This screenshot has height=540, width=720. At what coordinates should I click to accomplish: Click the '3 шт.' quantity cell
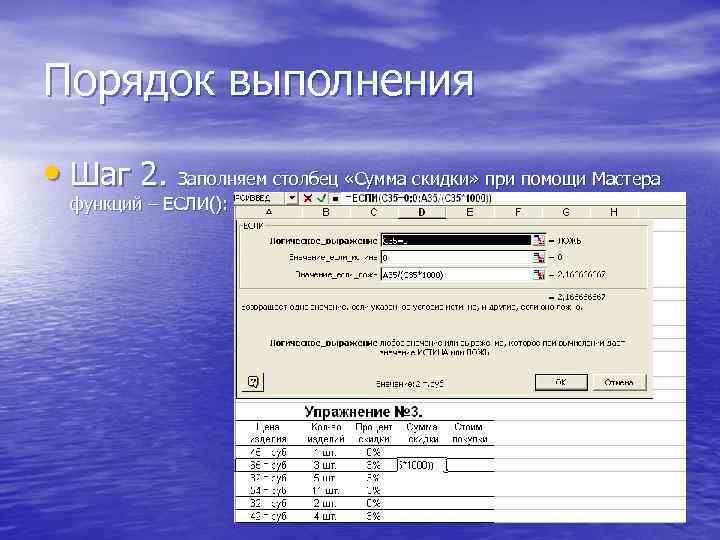[x=326, y=465]
